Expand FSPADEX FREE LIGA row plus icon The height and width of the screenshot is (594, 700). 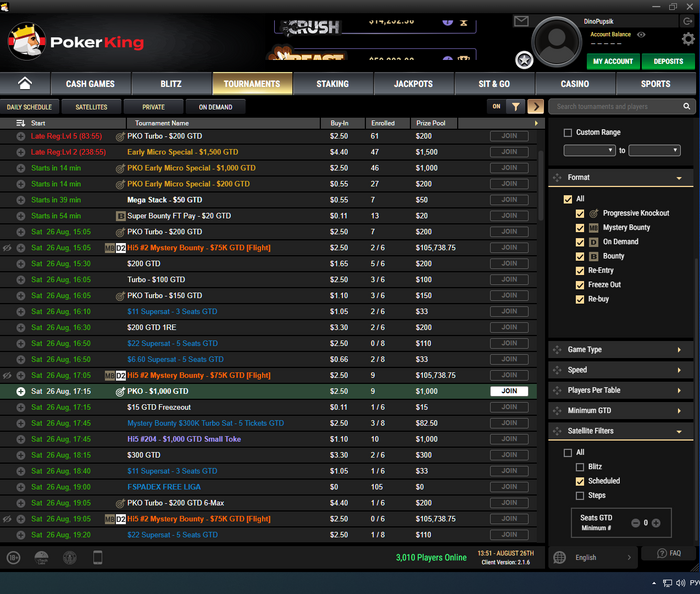(21, 487)
